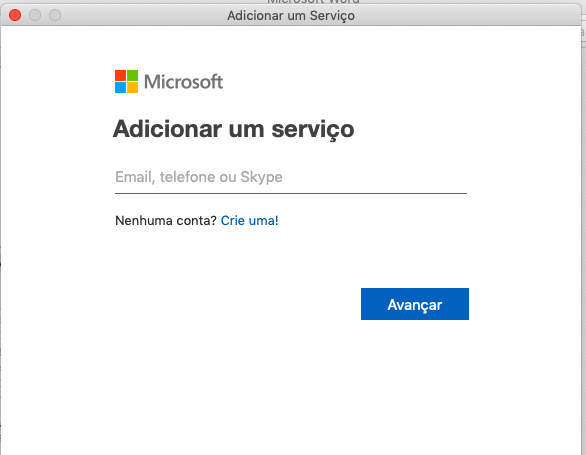
Task: Focus the Email, telefone ou Skype field
Action: pos(291,177)
